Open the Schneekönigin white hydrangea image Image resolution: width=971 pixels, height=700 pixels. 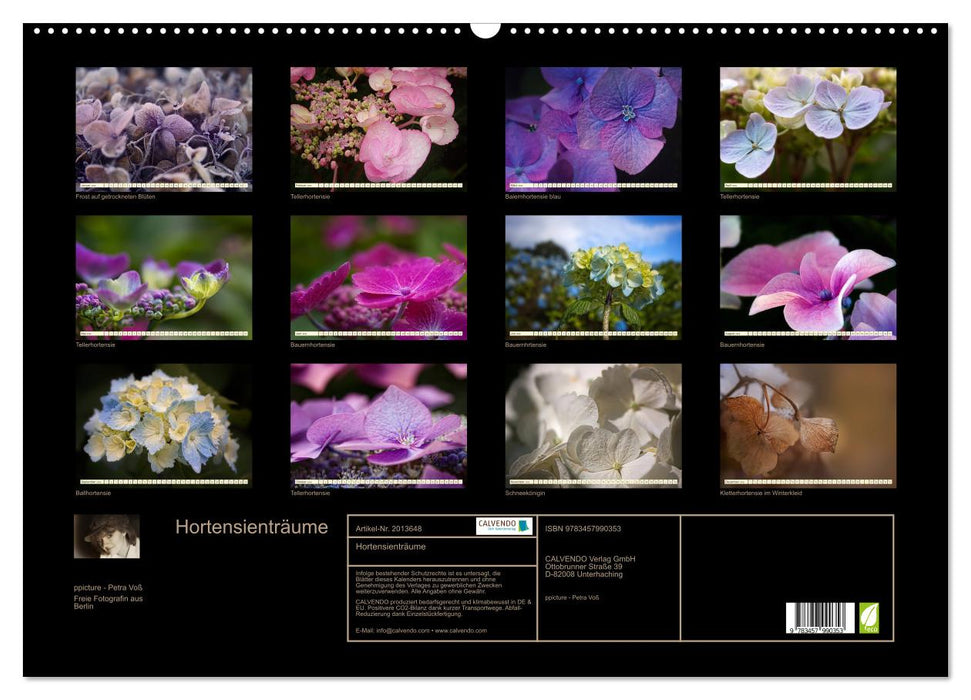(x=595, y=425)
